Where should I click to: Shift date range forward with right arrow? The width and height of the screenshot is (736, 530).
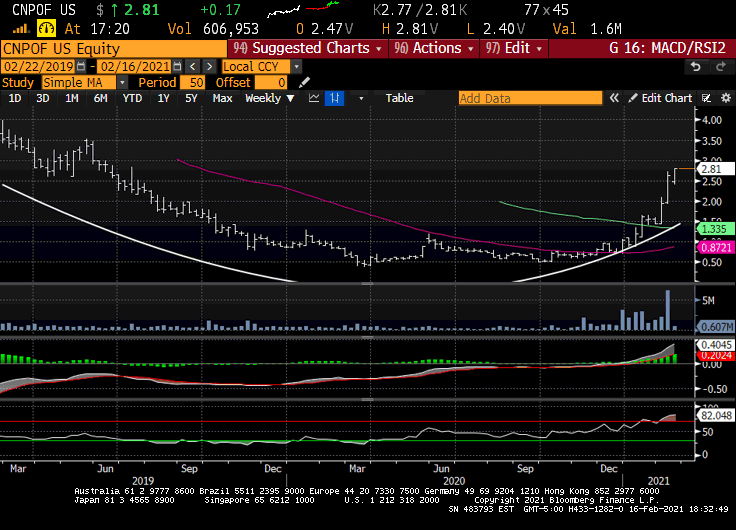tap(209, 66)
